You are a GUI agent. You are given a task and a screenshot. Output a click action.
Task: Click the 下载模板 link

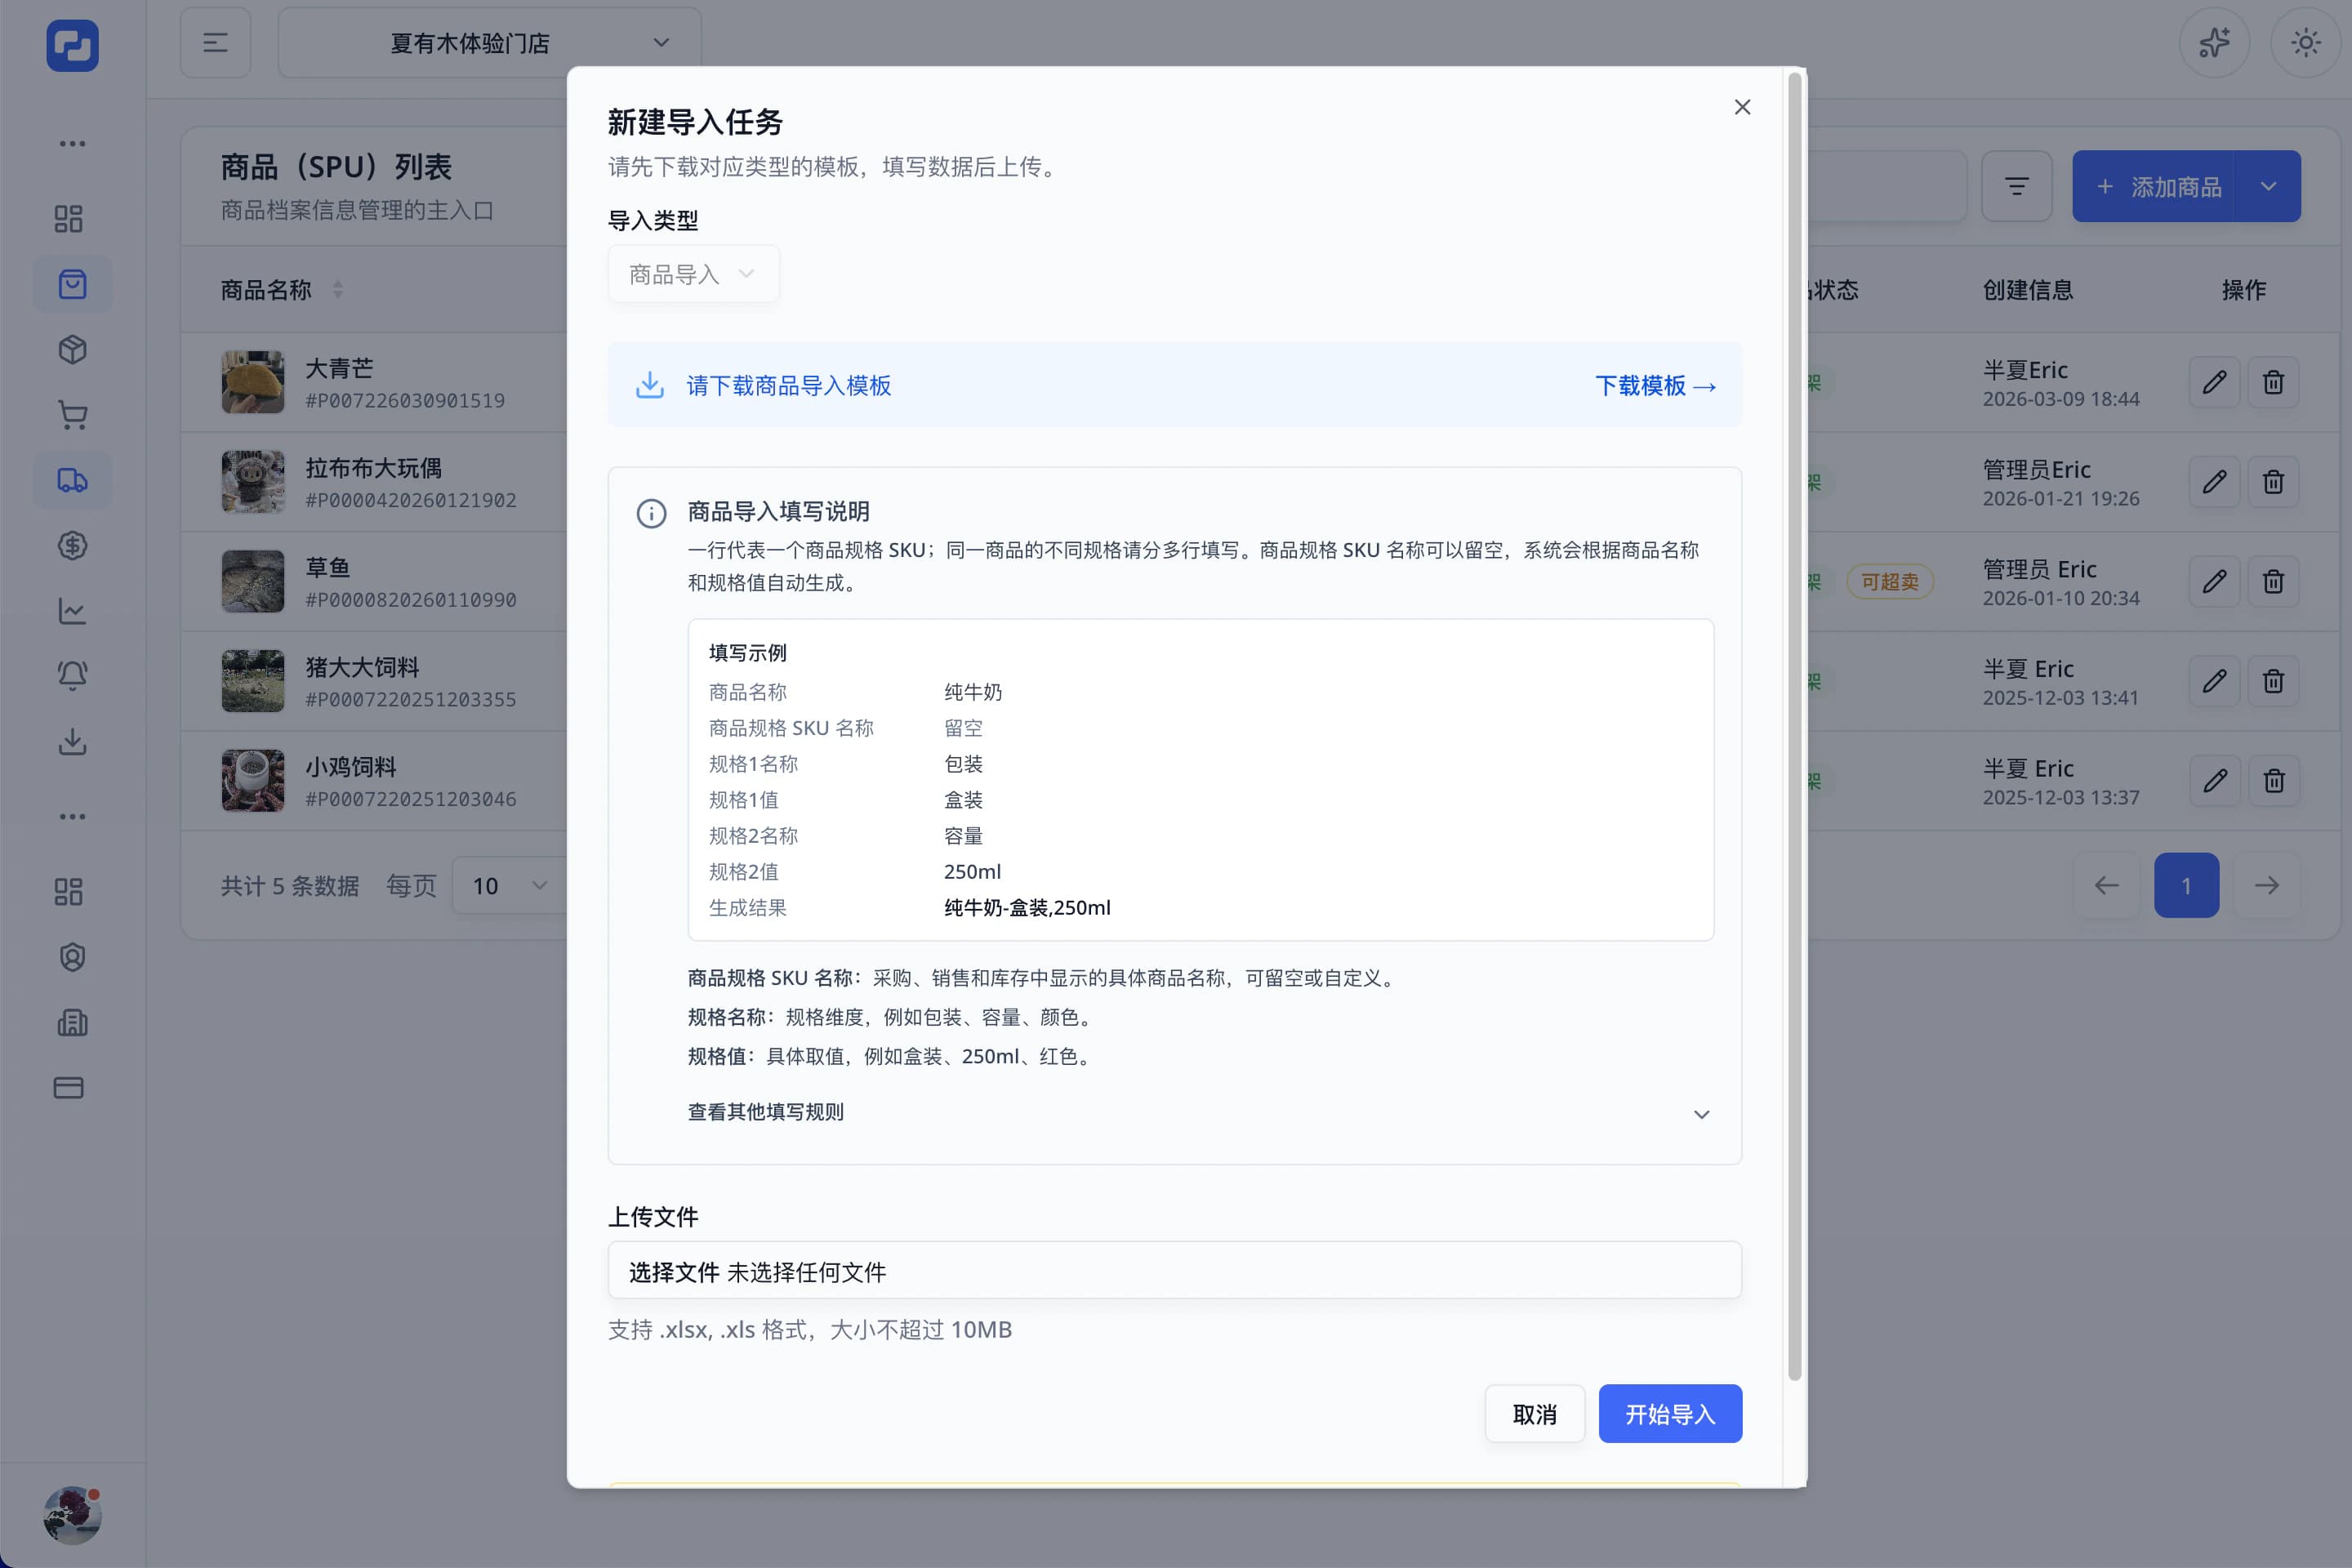tap(1655, 385)
